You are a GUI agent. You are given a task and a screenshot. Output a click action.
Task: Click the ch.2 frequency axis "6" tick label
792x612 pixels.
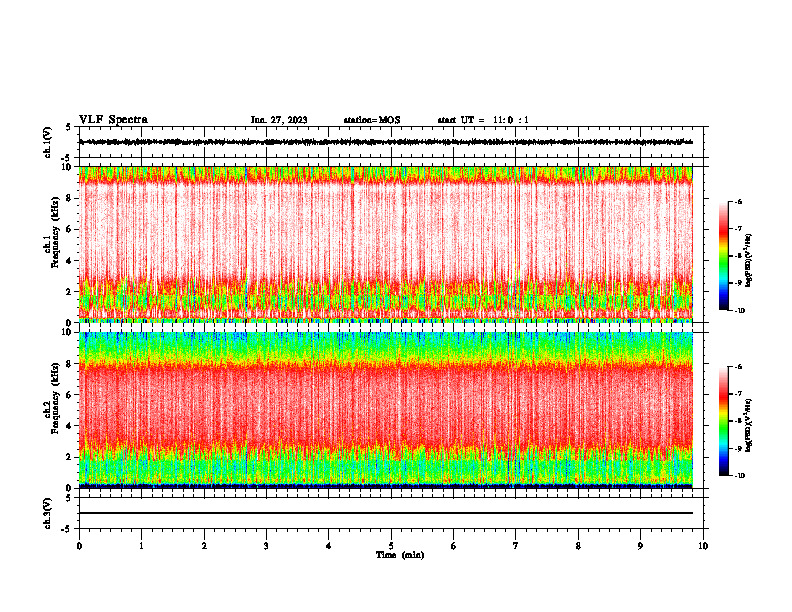pos(70,395)
